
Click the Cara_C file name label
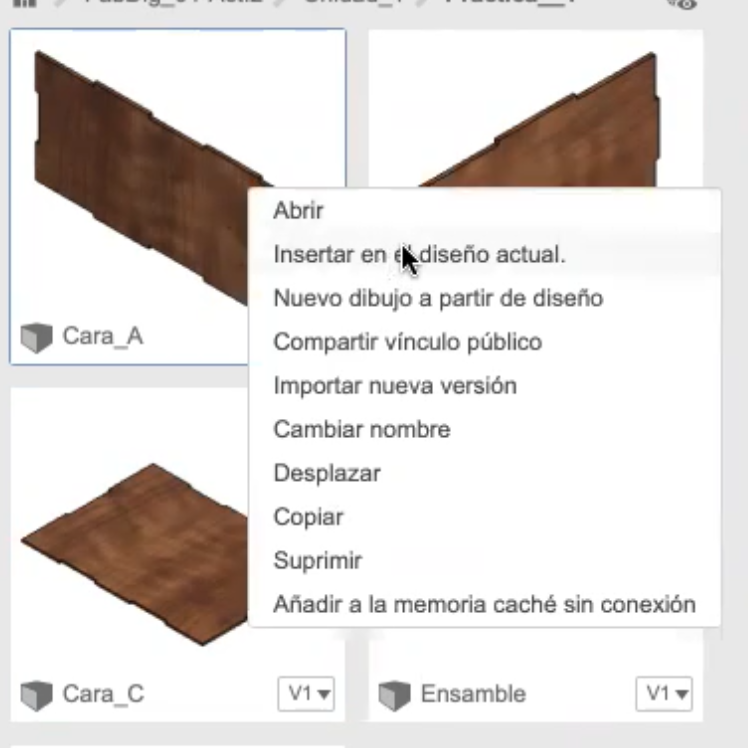(x=103, y=694)
